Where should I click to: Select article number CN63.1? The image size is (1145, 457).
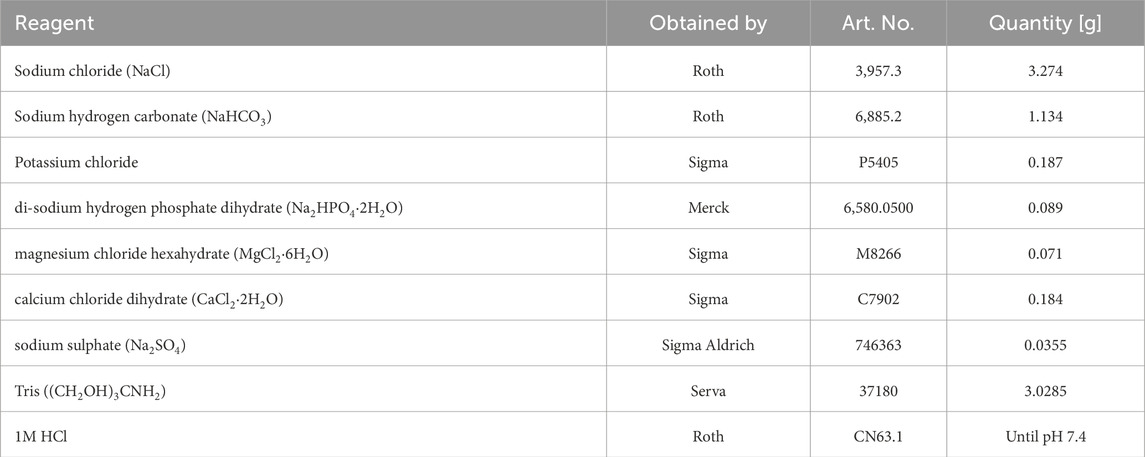pyautogui.click(x=878, y=437)
